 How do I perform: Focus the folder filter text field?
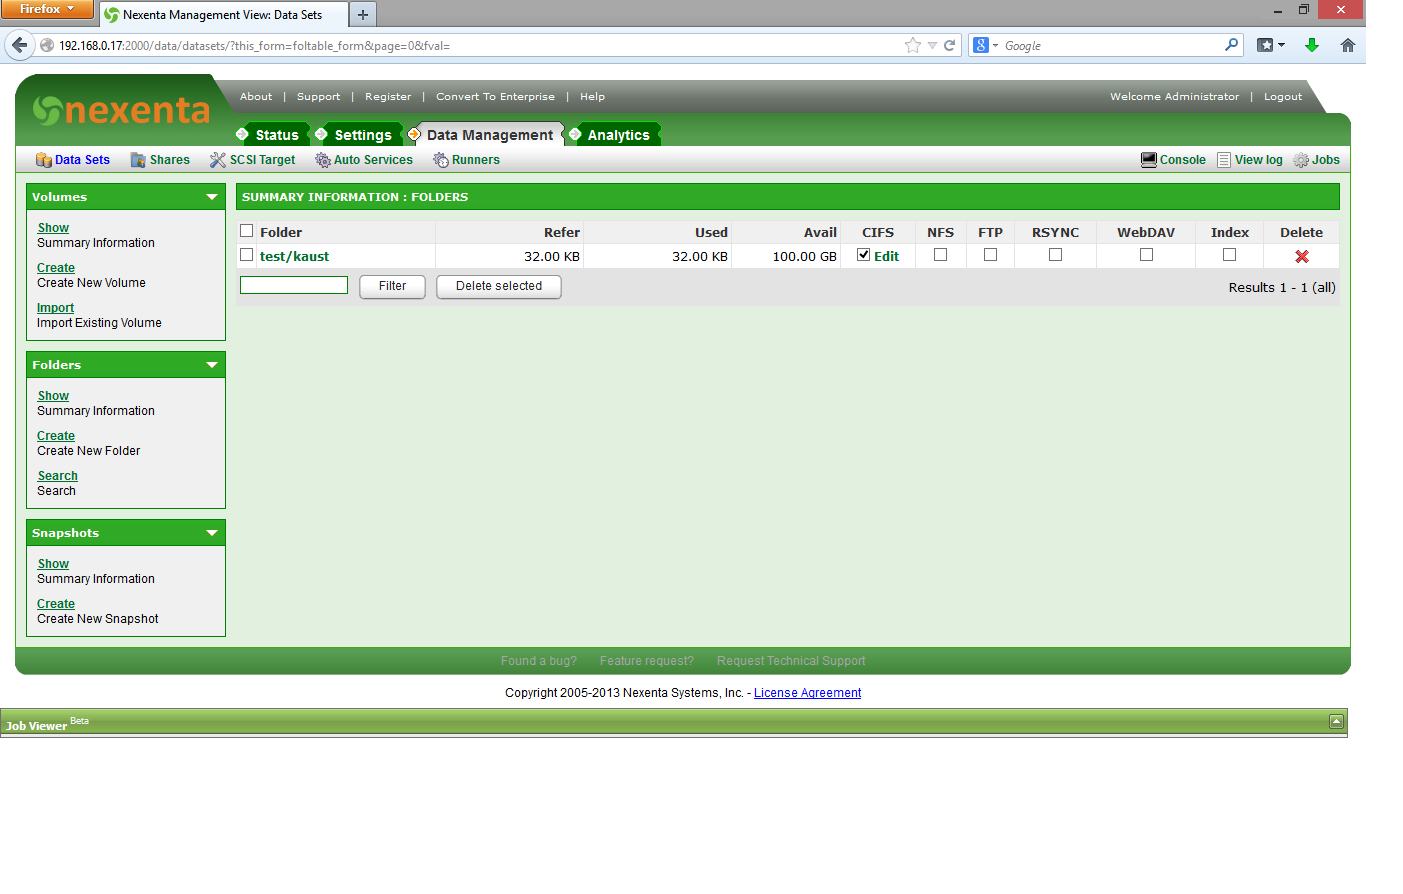[x=294, y=285]
